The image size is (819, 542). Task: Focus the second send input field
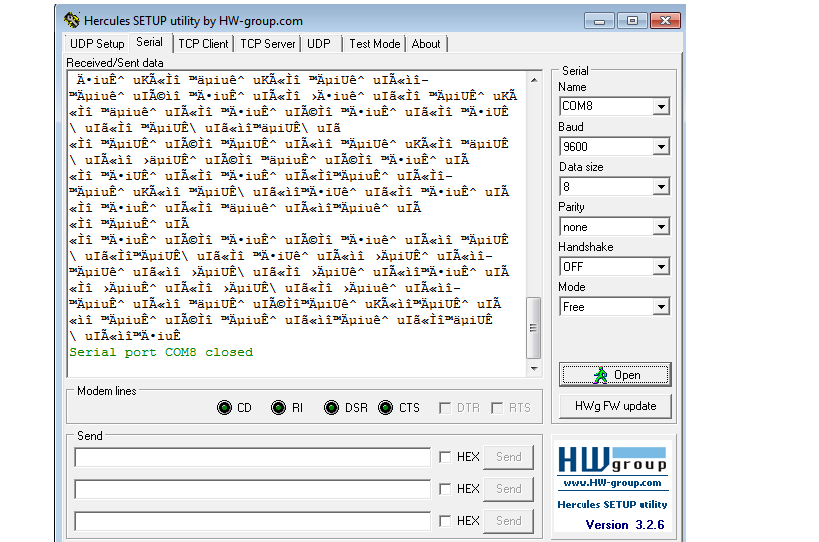(253, 489)
